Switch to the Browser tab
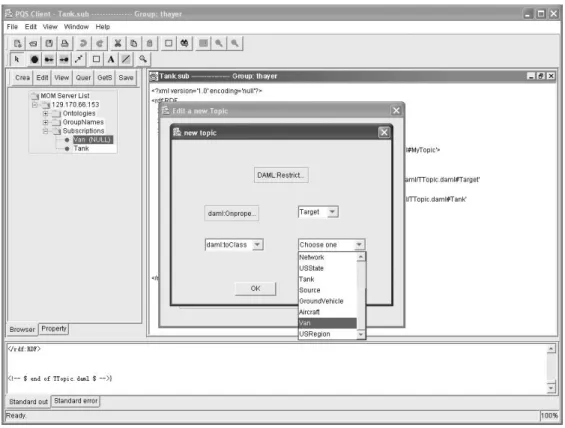 pyautogui.click(x=22, y=329)
